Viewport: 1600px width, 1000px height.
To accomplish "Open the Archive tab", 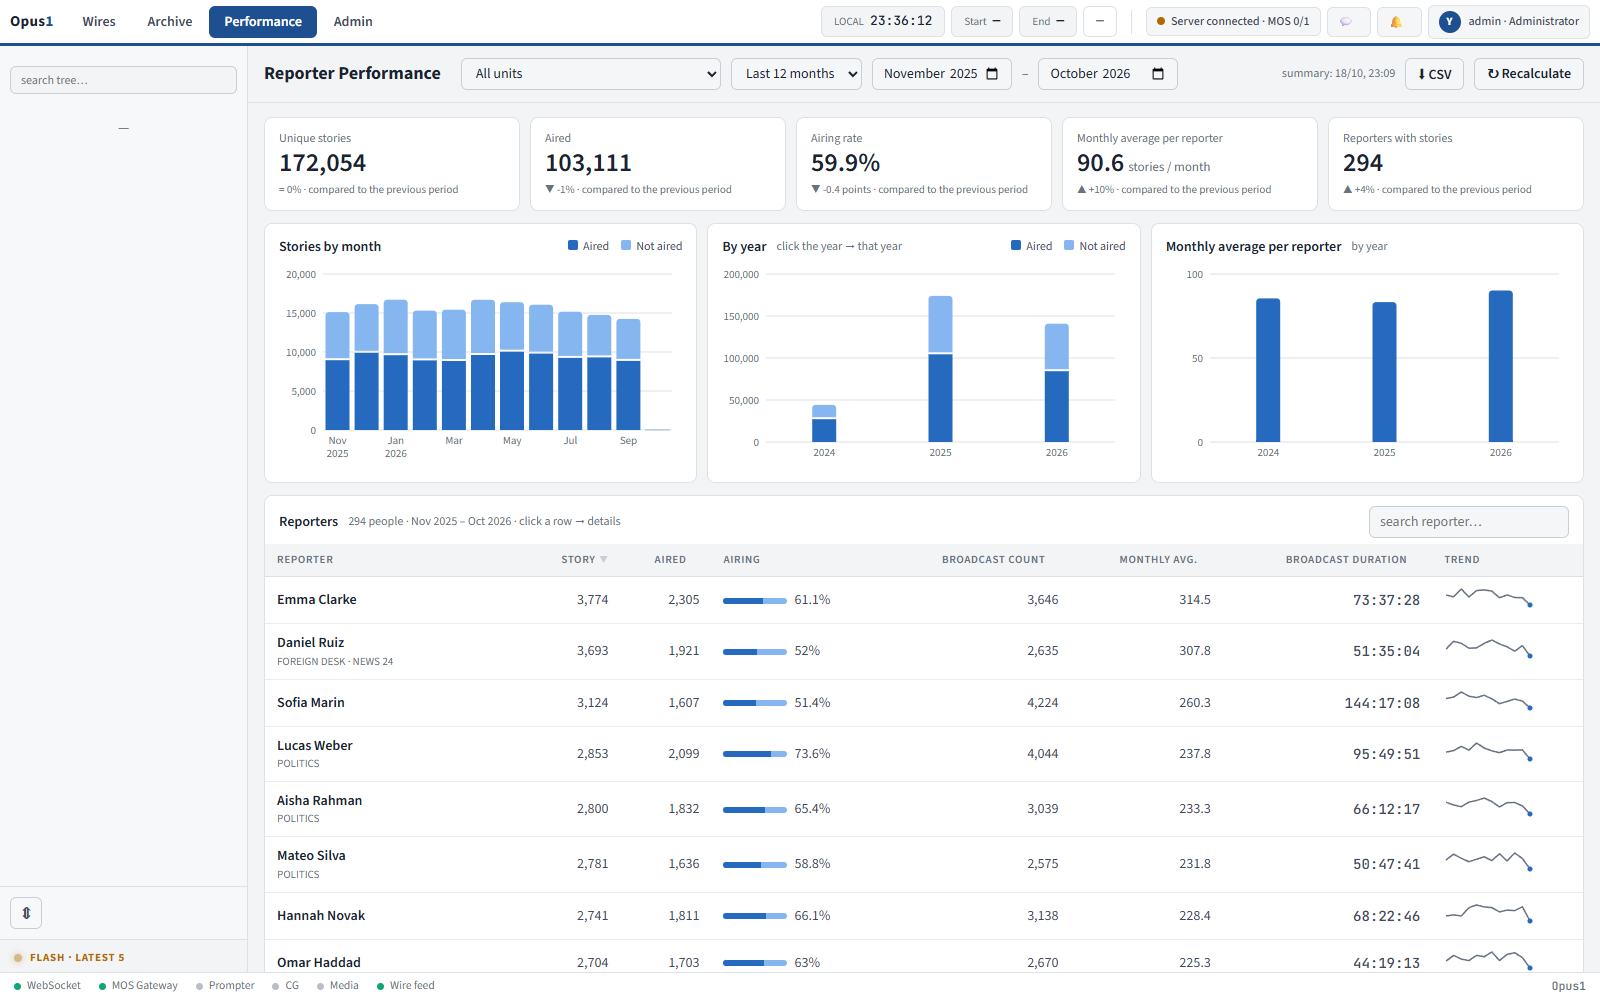I will point(170,21).
